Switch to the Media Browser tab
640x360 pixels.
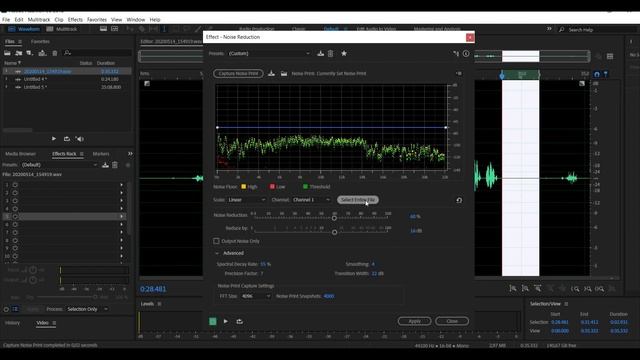point(20,154)
